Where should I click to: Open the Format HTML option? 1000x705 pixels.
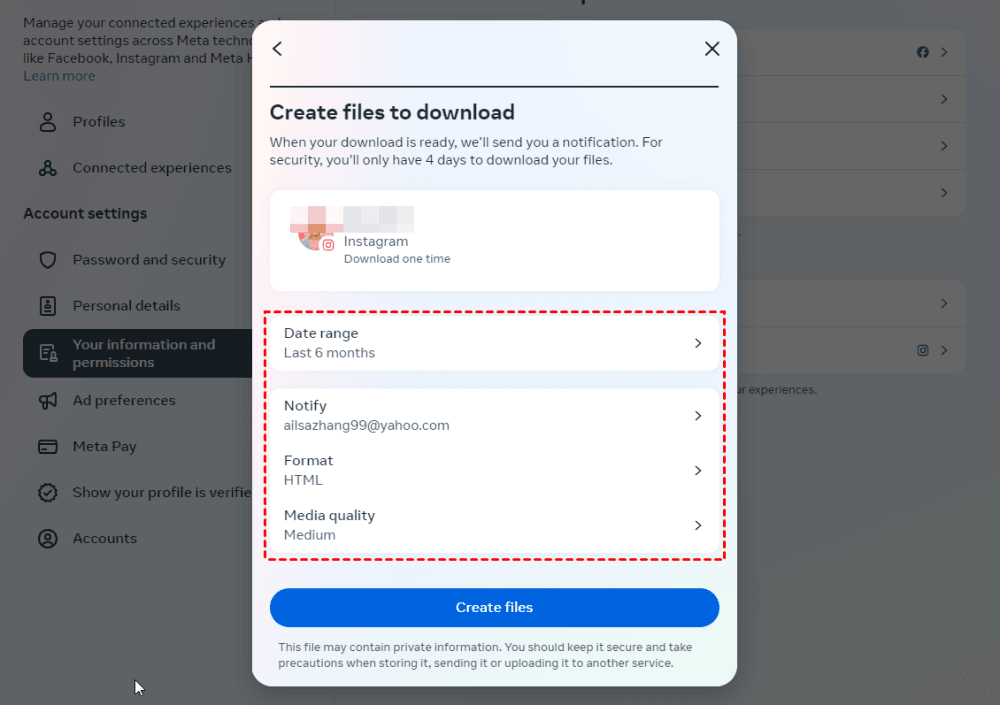[x=494, y=470]
